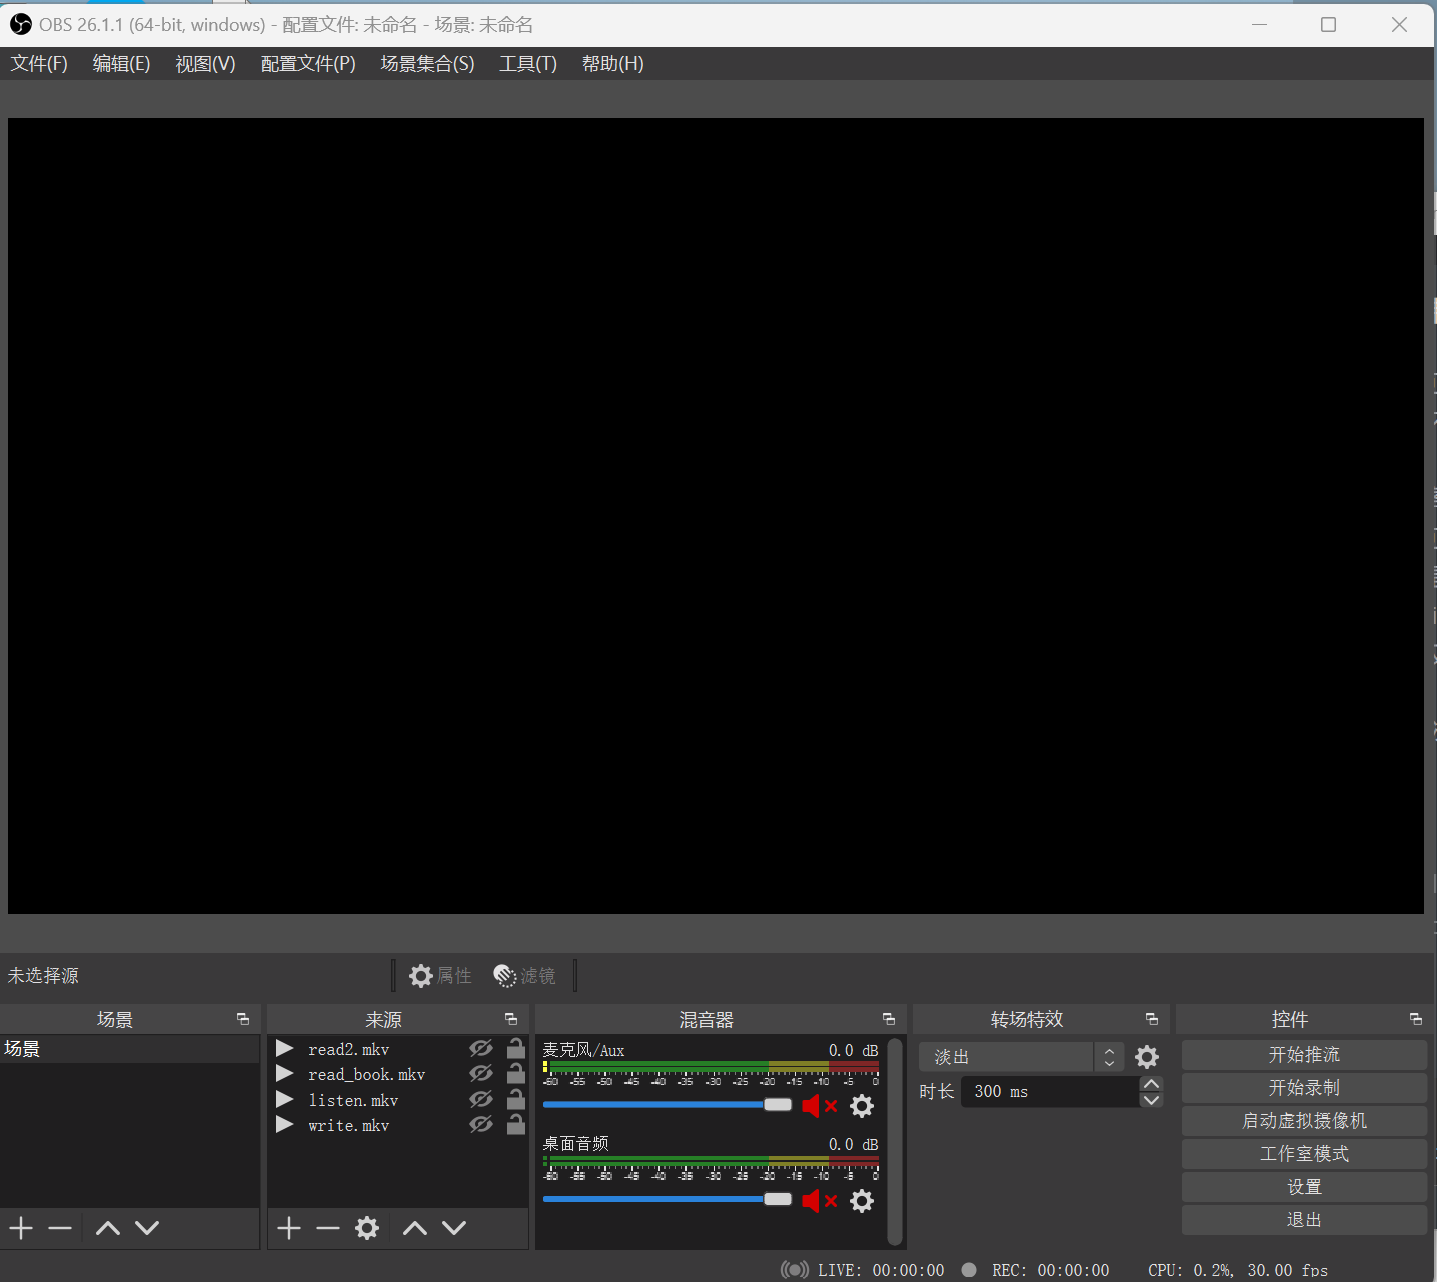Click the play icon beside read_book.mkv
Viewport: 1437px width, 1282px height.
pyautogui.click(x=285, y=1073)
